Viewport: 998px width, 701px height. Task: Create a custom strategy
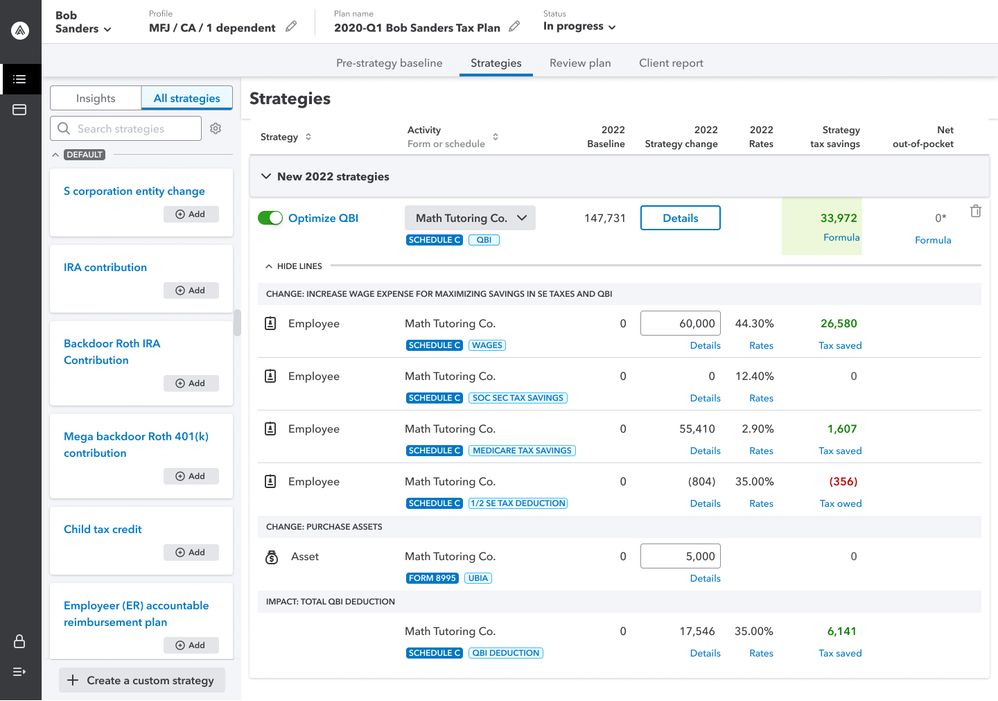pyautogui.click(x=141, y=680)
